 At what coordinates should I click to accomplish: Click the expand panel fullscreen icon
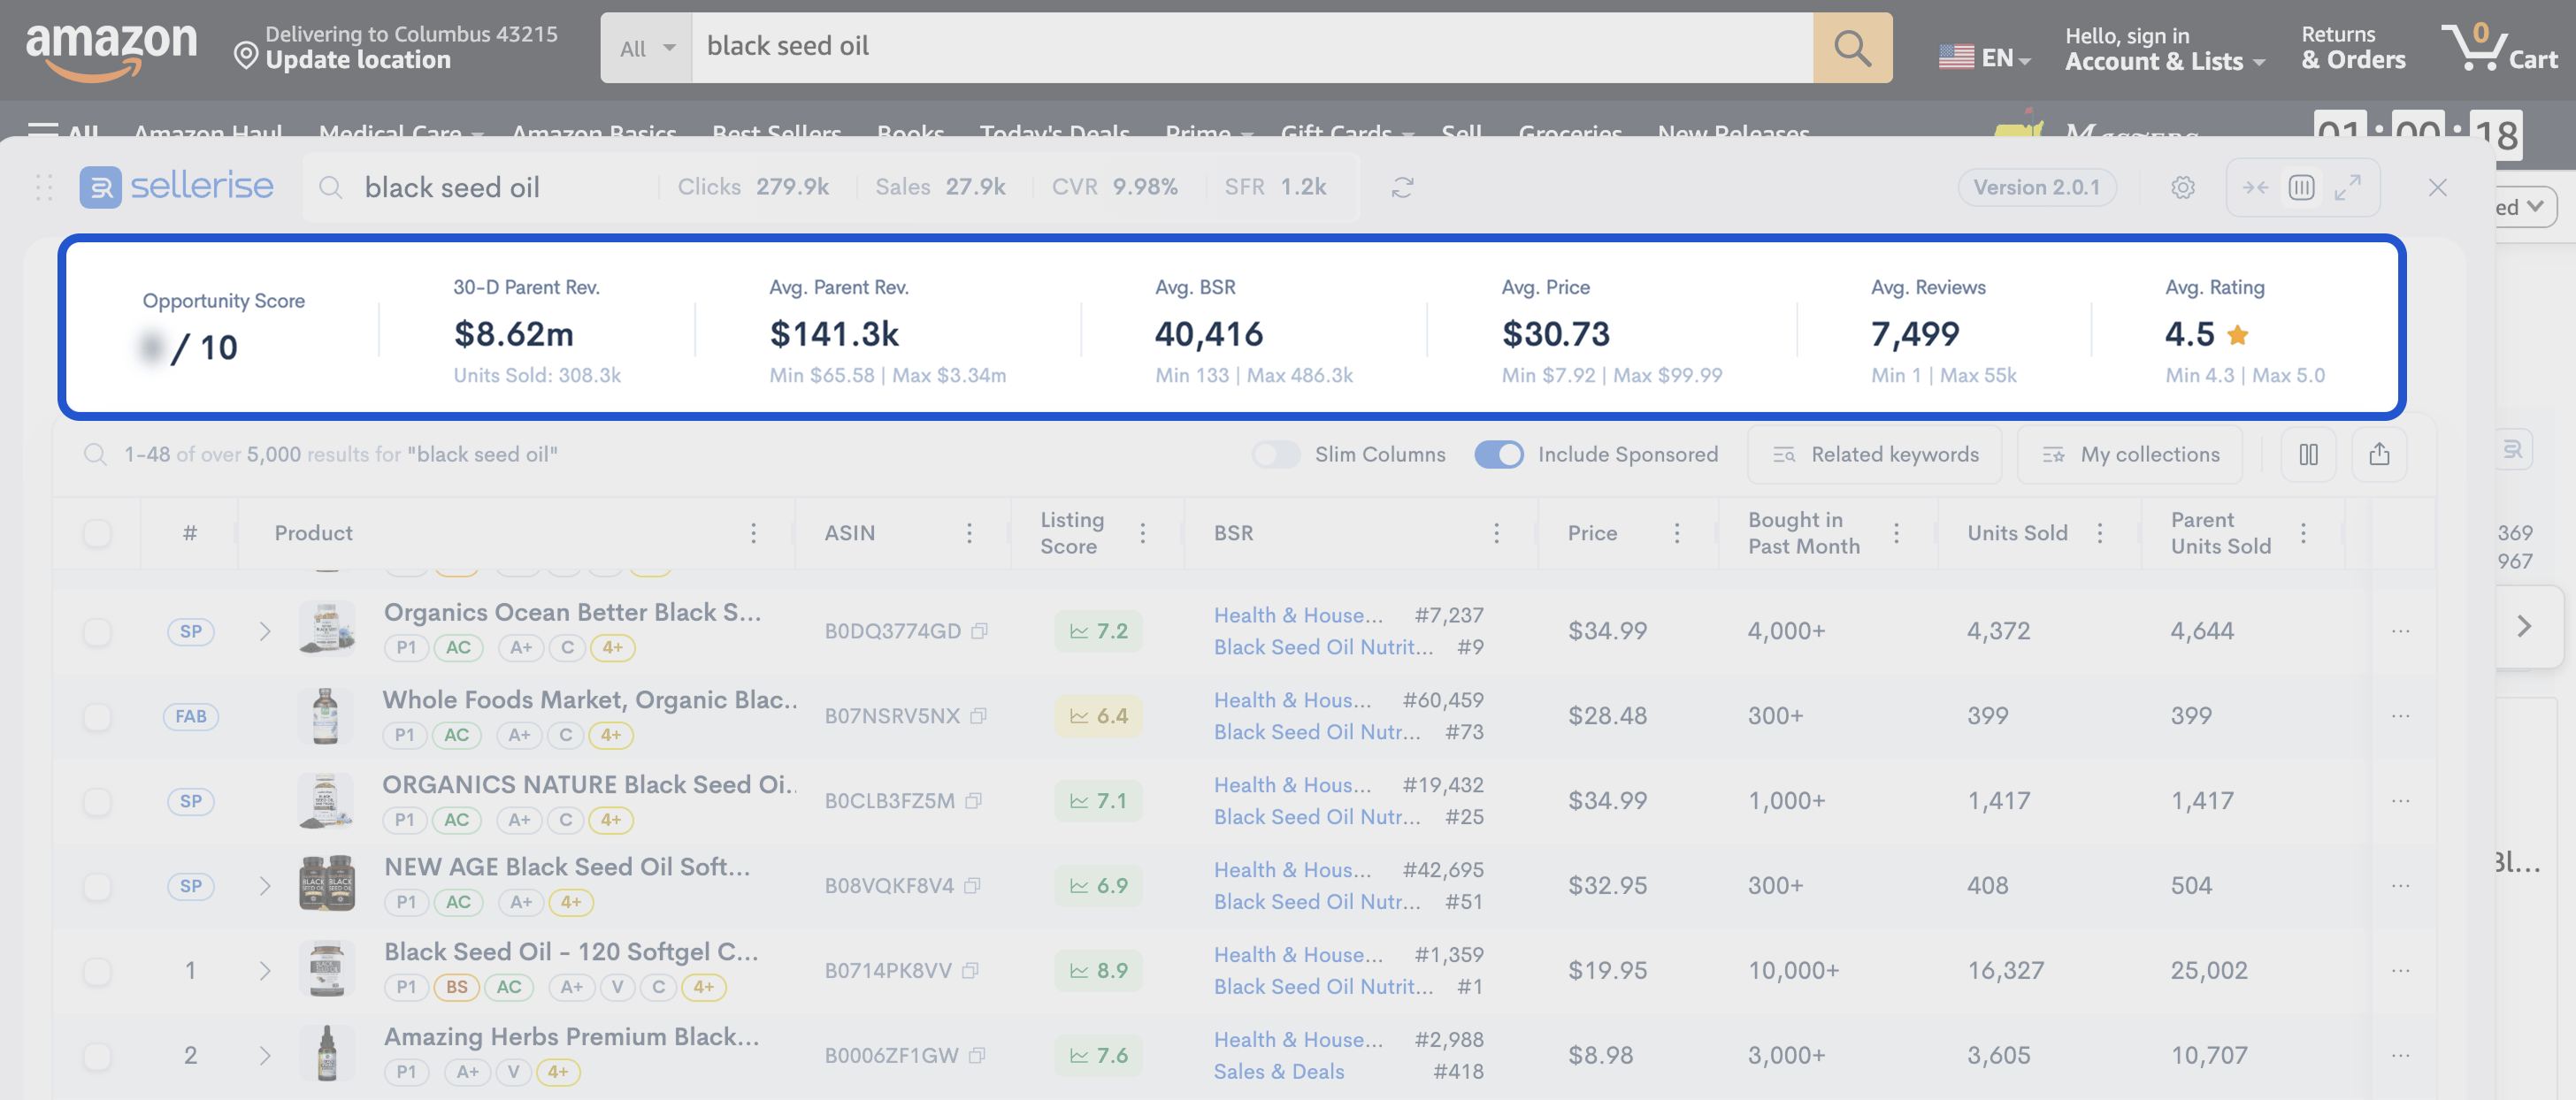[x=2347, y=188]
